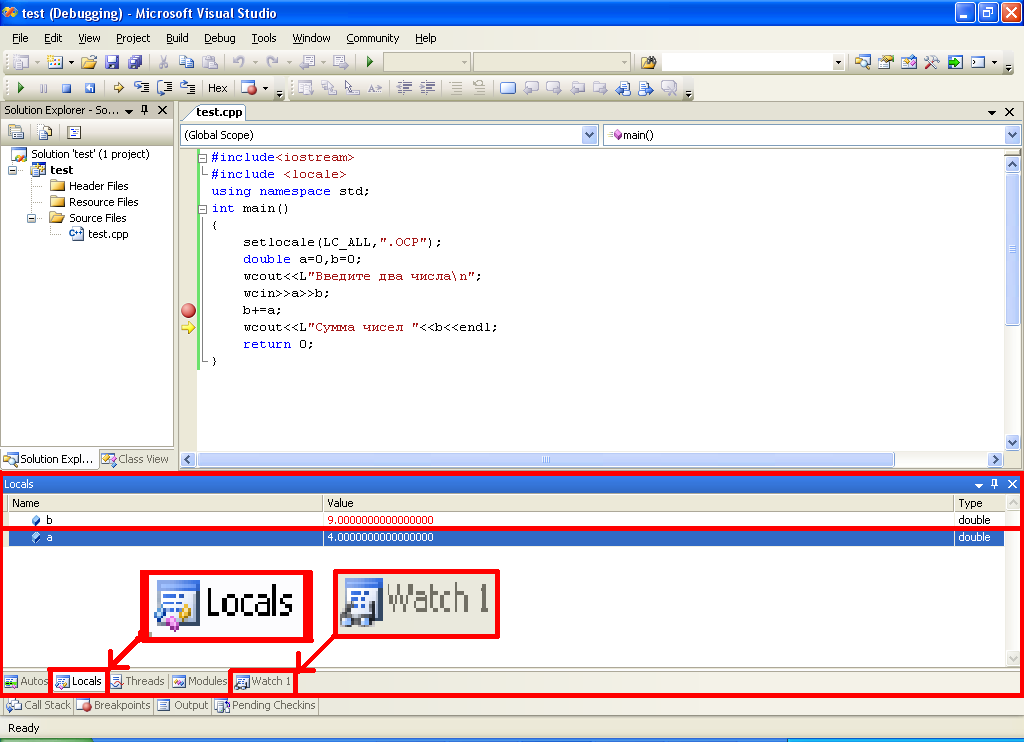This screenshot has height=742, width=1024.
Task: Switch to the Threads tab
Action: (138, 681)
